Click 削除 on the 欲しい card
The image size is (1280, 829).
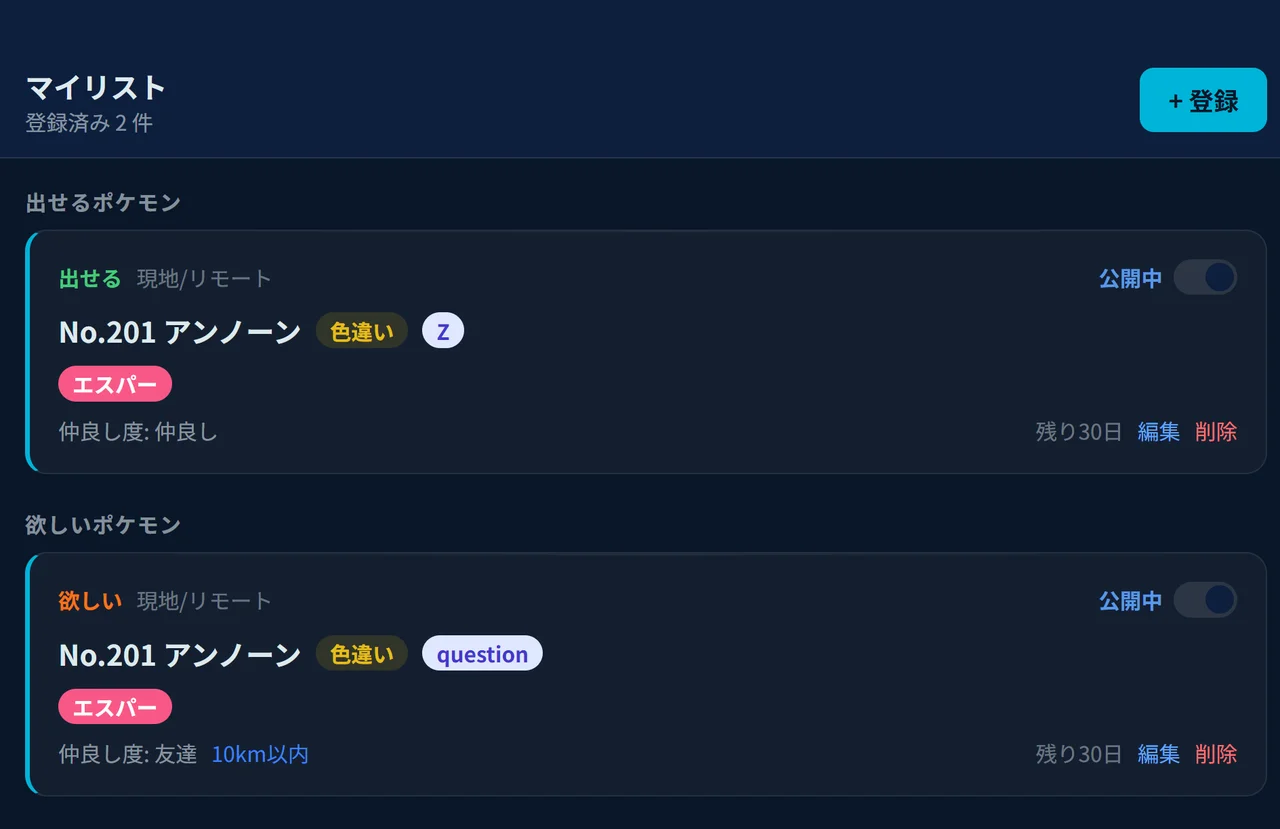point(1216,755)
